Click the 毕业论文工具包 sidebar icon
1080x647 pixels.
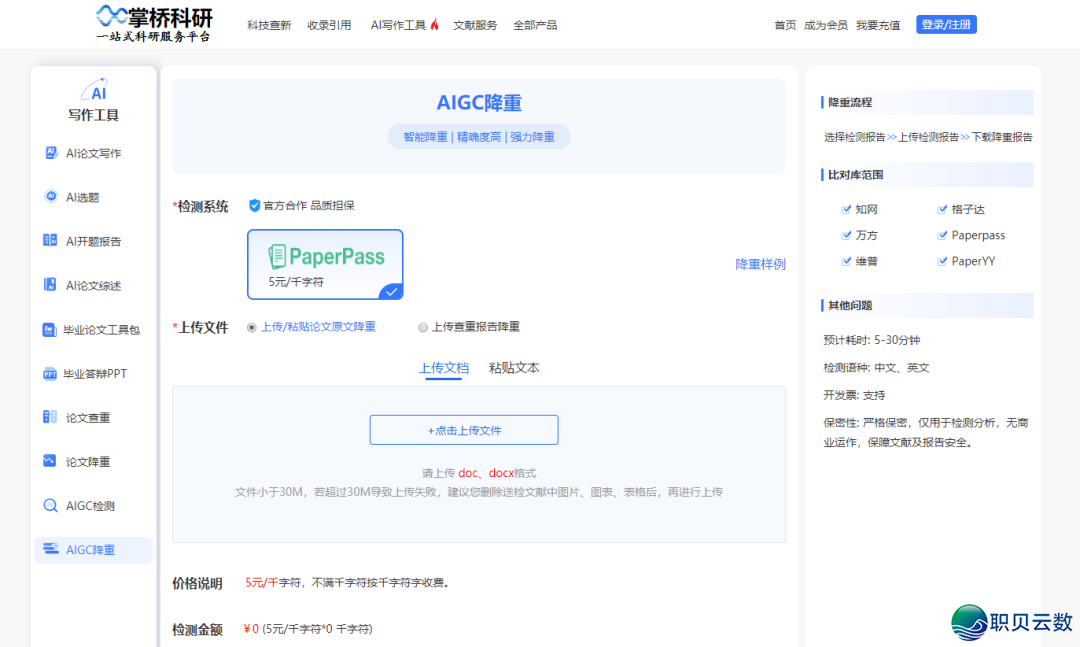50,329
